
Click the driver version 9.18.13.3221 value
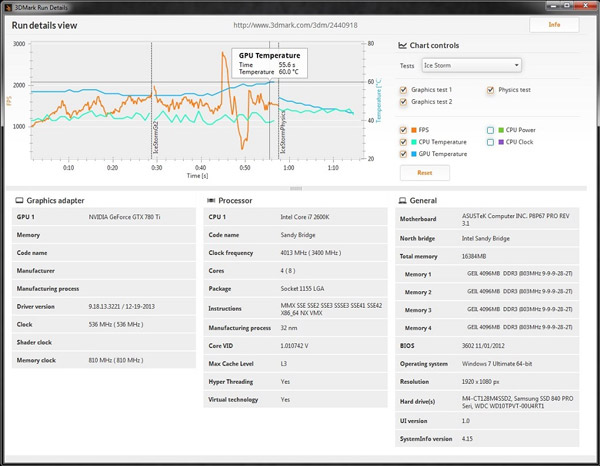tap(122, 306)
